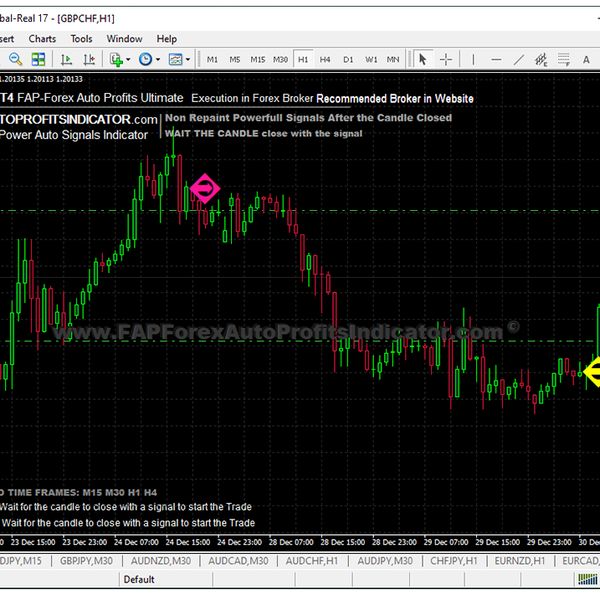Image resolution: width=600 pixels, height=600 pixels.
Task: Click the '29 Dec 23:00' time axis label
Action: 549,542
